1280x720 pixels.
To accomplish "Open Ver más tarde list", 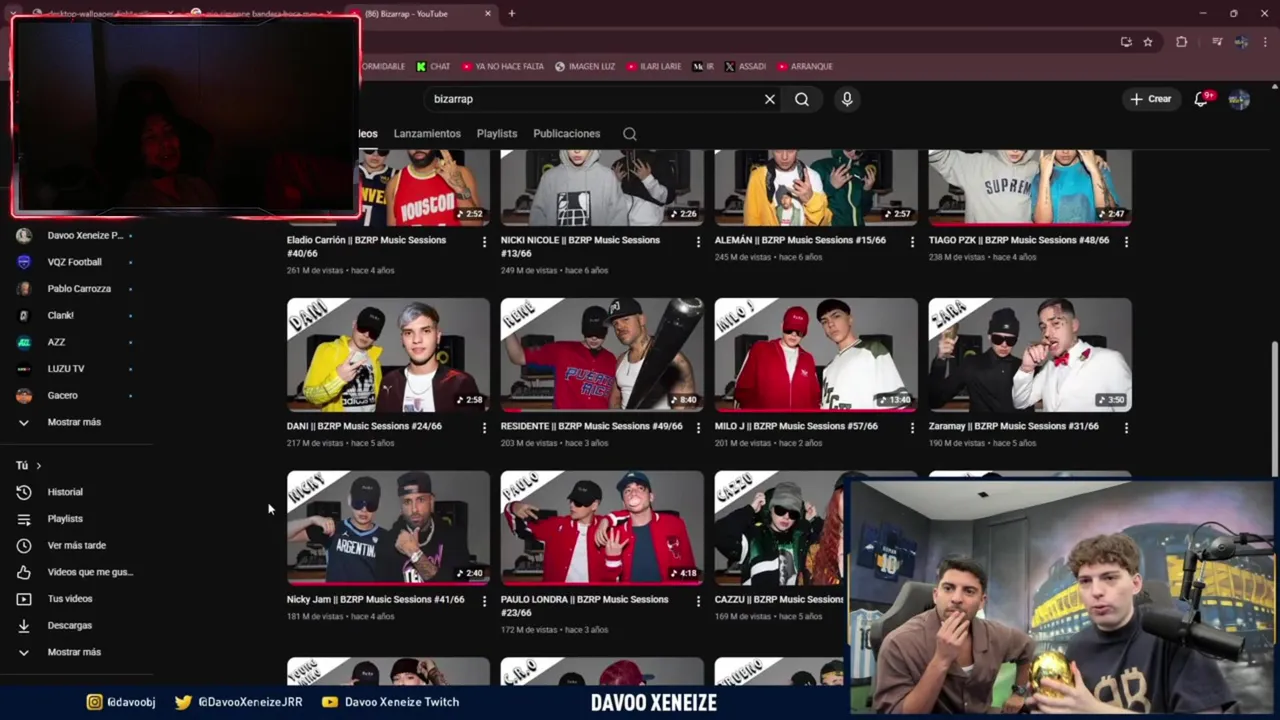I will point(76,545).
